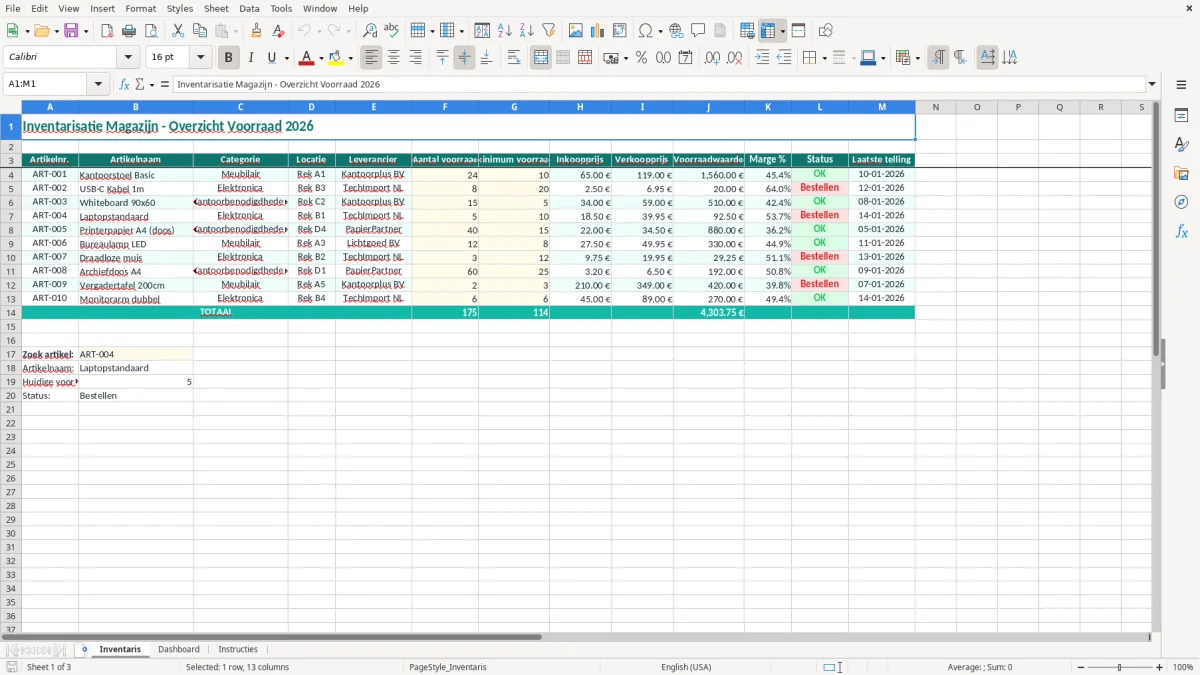Screen dimensions: 1200x675
Task: Click the Clone Formatting paintbrush icon
Action: coord(256,31)
